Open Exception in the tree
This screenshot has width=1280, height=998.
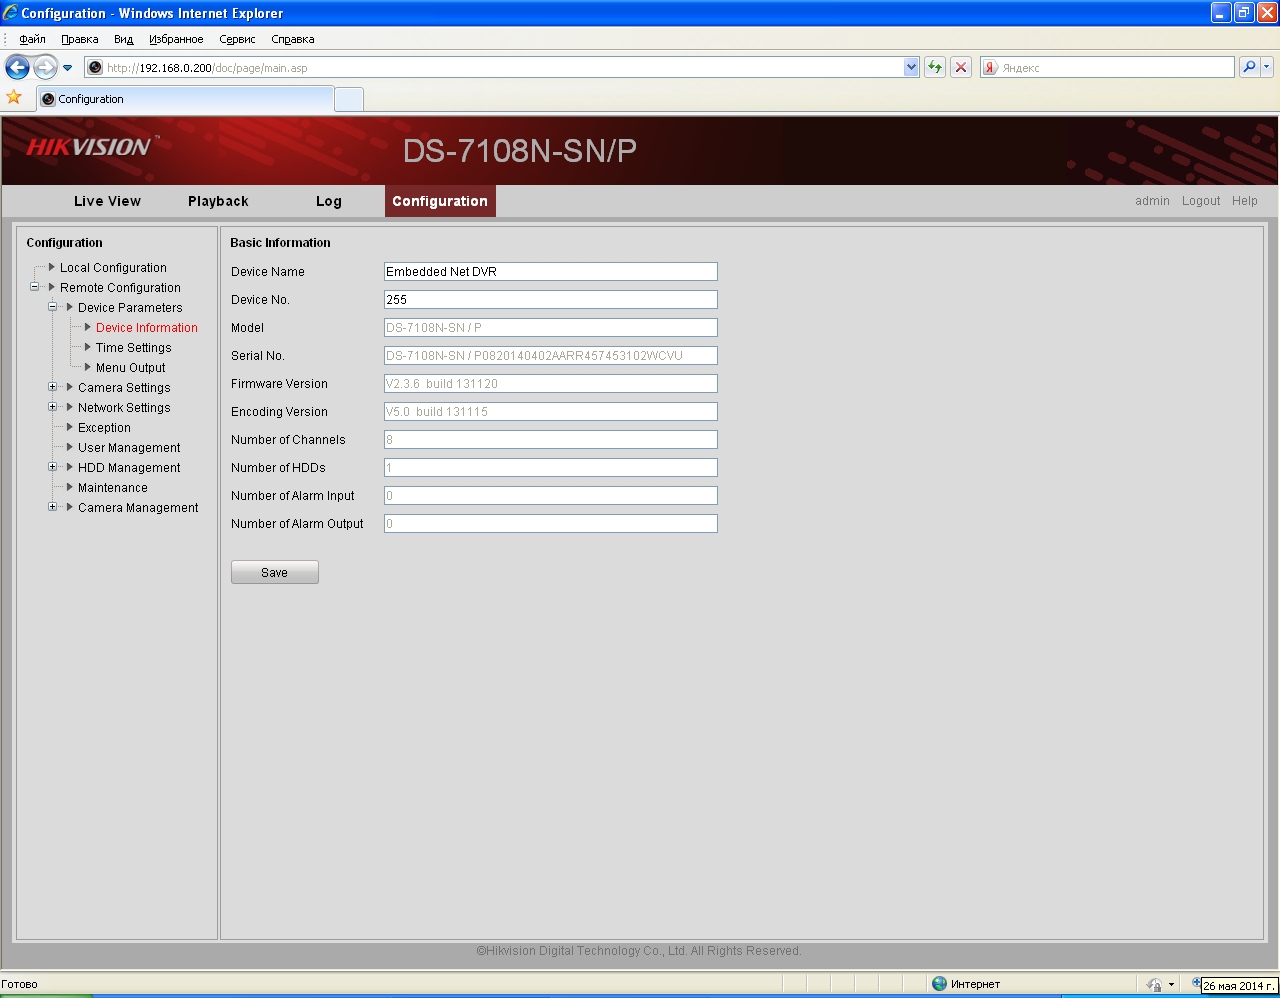104,428
